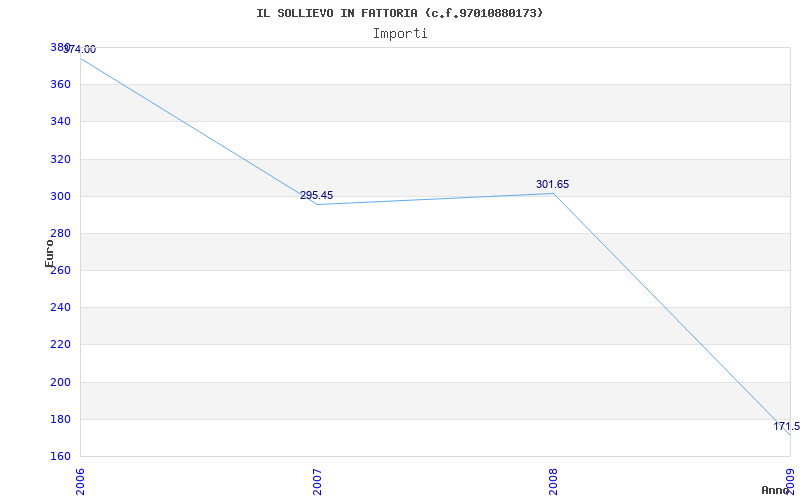Click the 171.5 data value label

coord(786,426)
